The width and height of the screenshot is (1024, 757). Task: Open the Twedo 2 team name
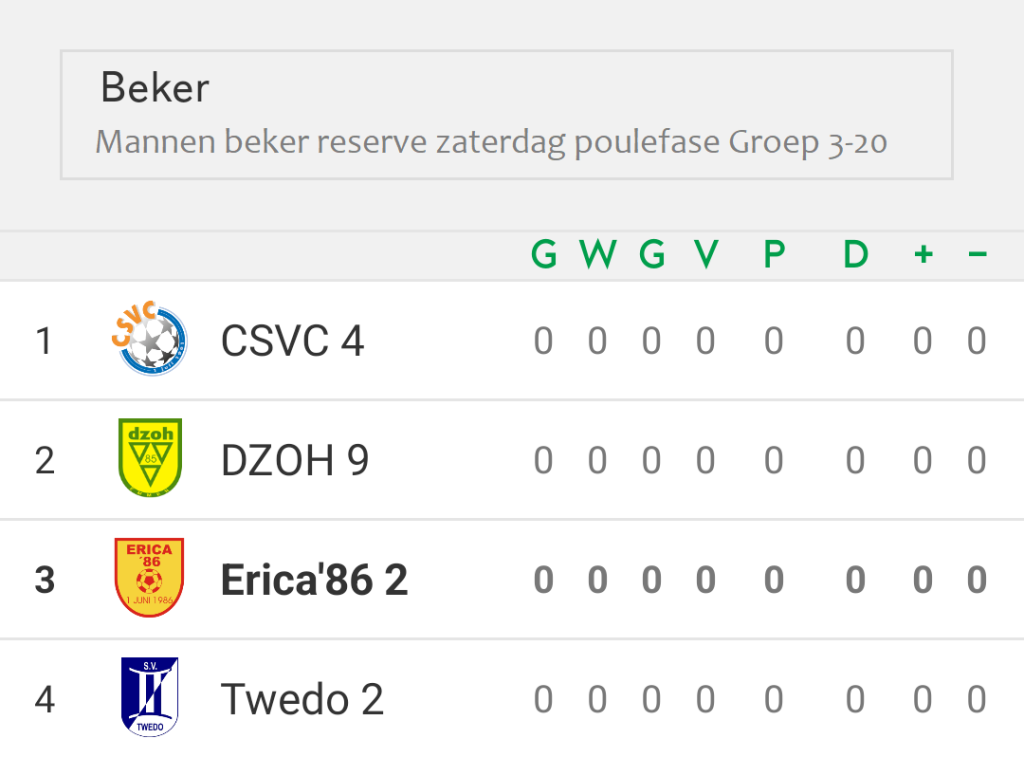[x=302, y=700]
